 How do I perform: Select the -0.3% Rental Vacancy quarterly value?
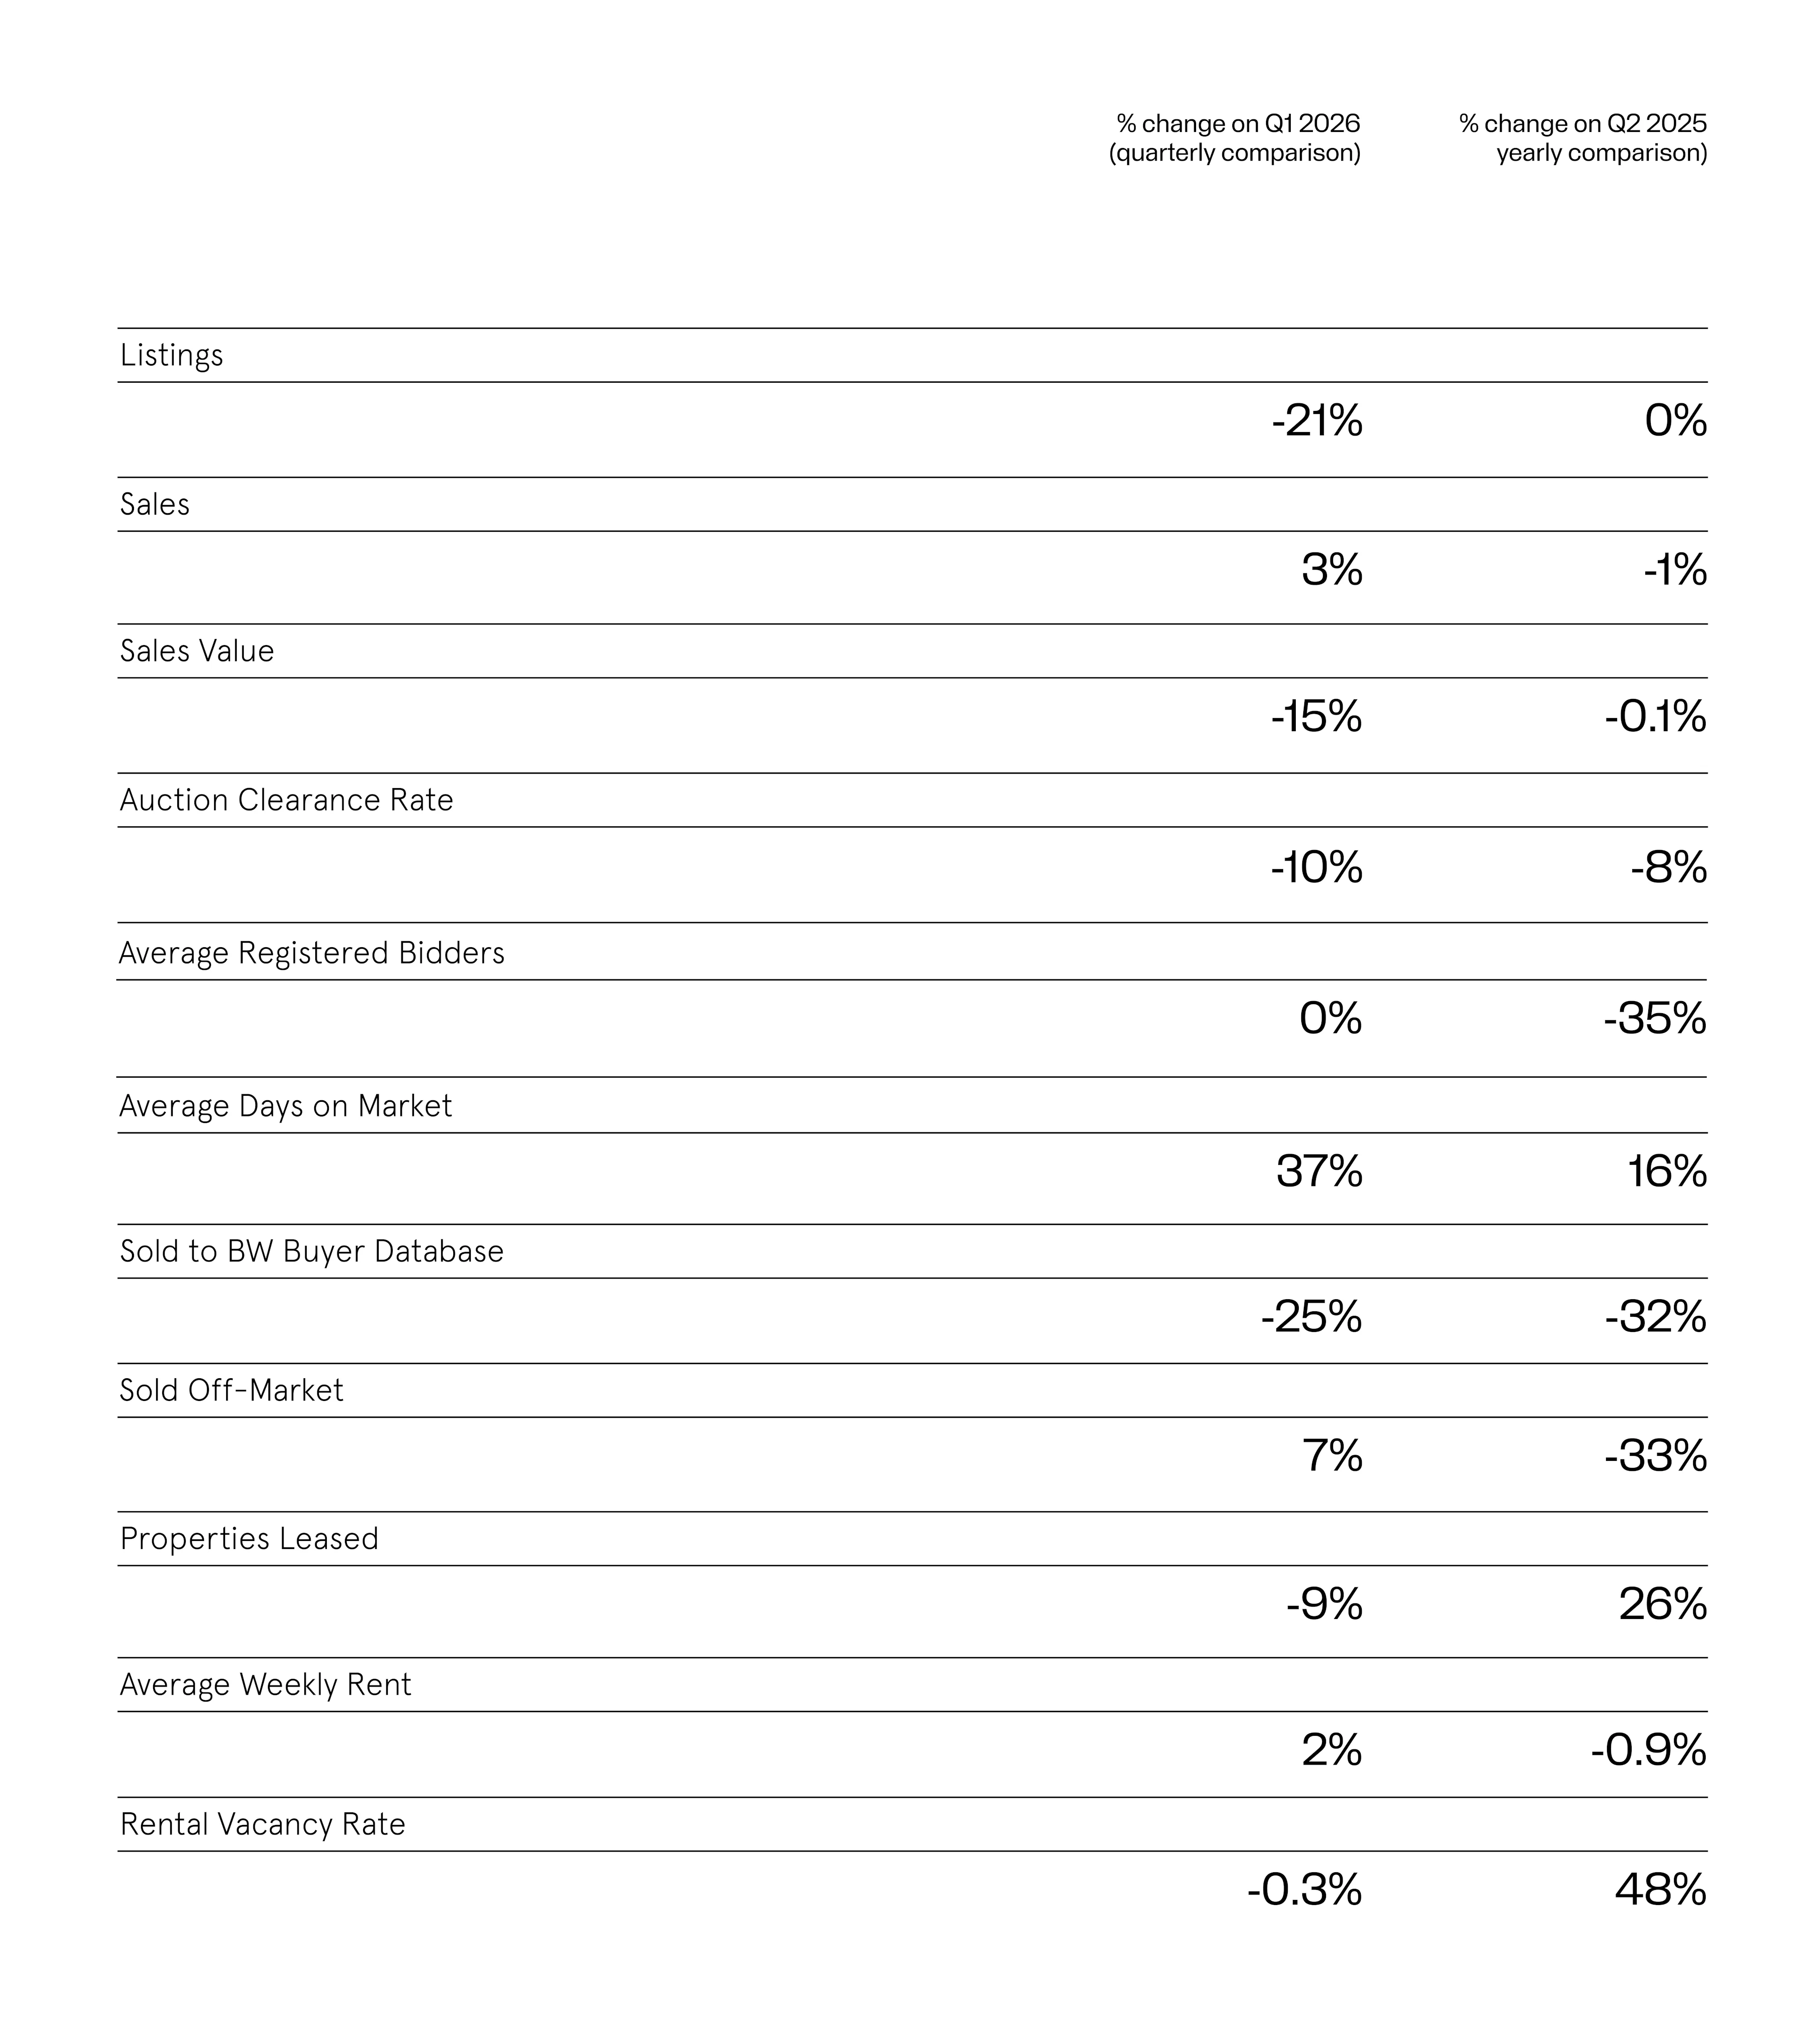click(x=1305, y=1890)
